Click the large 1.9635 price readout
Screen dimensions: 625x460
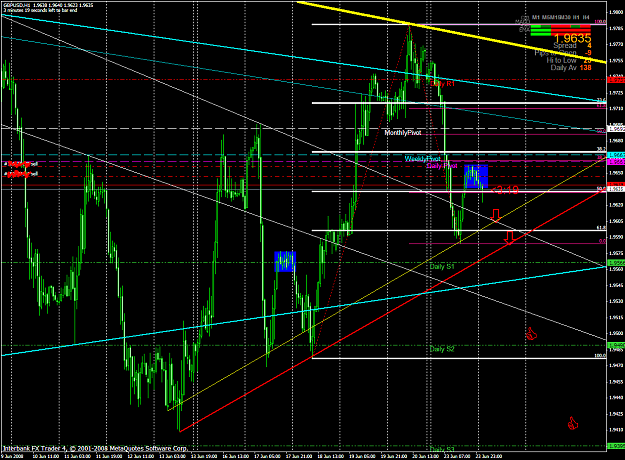[x=572, y=38]
